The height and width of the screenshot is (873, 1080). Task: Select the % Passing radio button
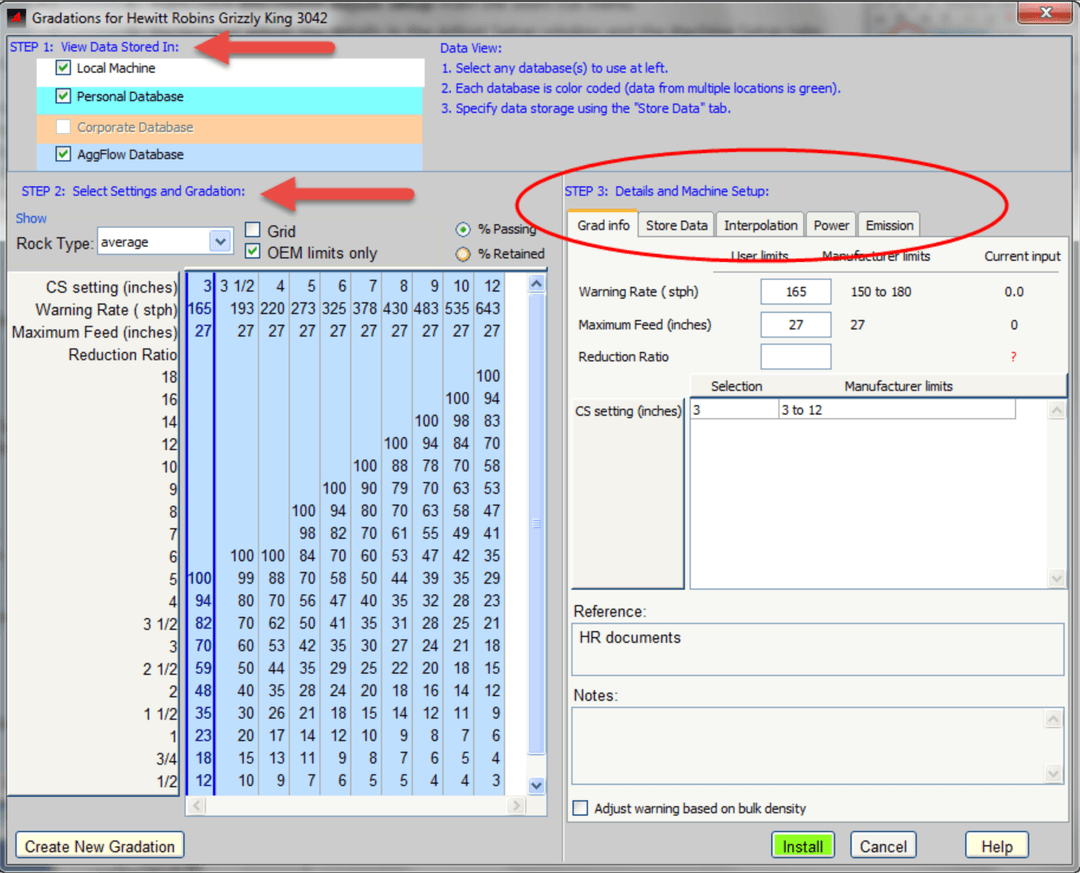tap(463, 229)
